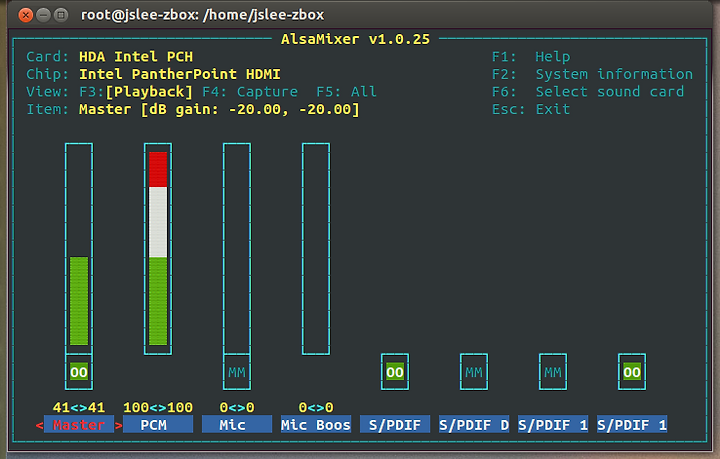Image resolution: width=720 pixels, height=459 pixels.
Task: Open F2 System information
Action: click(x=592, y=74)
